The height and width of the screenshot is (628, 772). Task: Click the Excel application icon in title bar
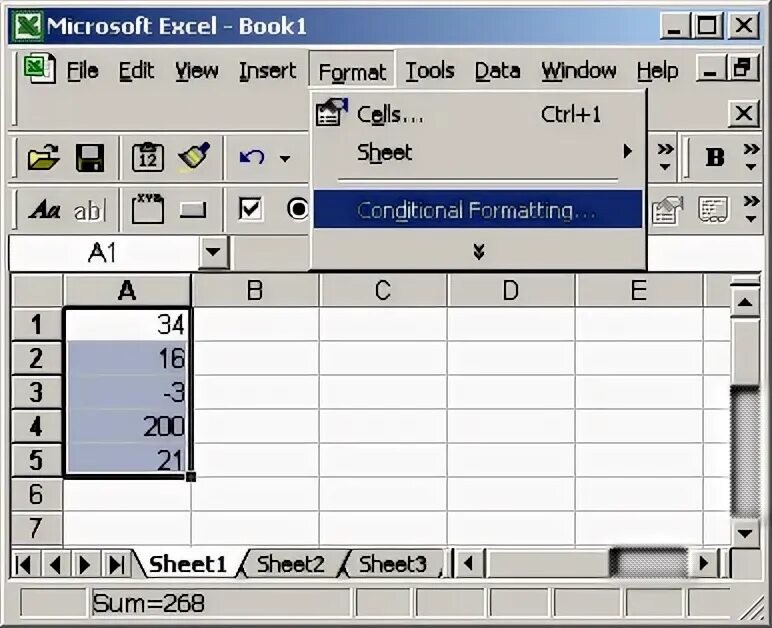click(28, 27)
